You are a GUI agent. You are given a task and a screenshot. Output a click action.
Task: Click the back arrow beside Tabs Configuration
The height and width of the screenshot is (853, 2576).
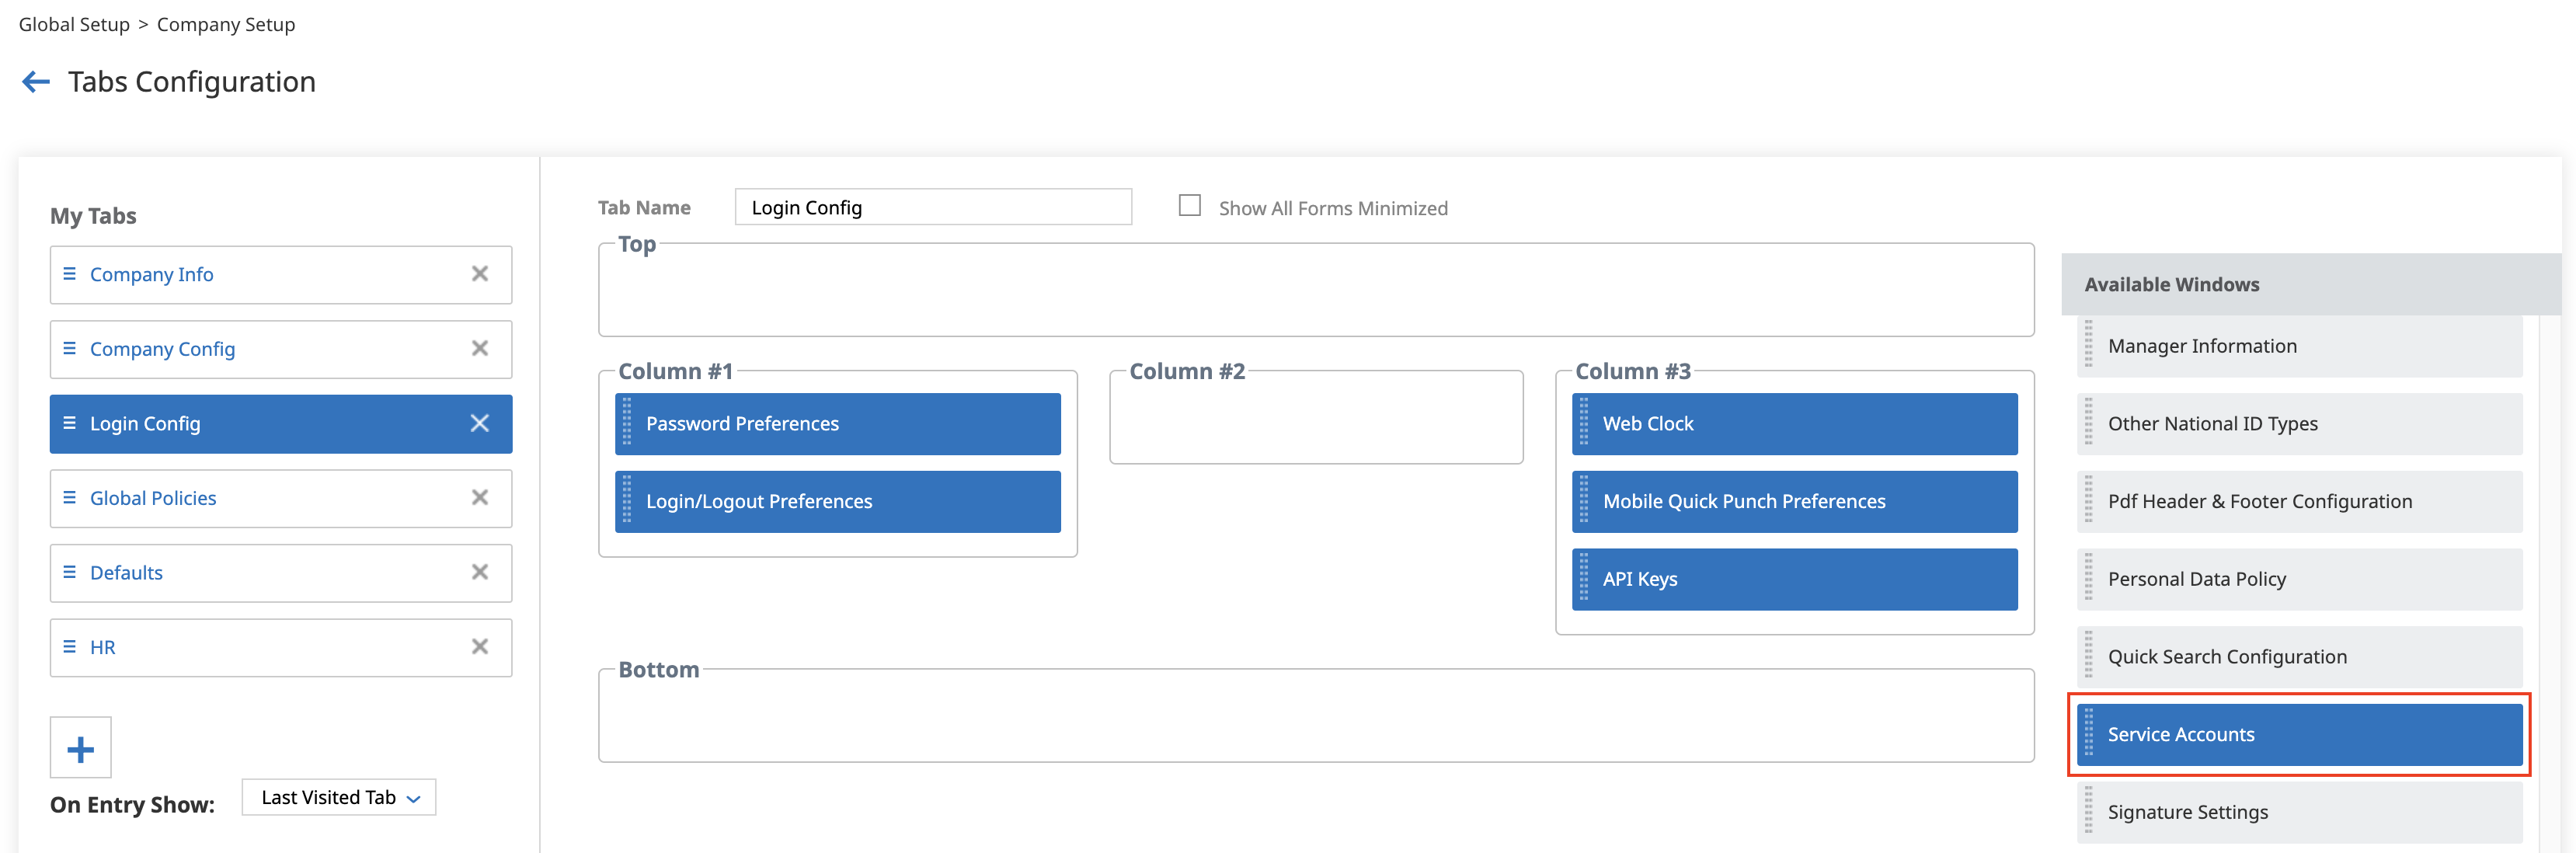[x=36, y=82]
